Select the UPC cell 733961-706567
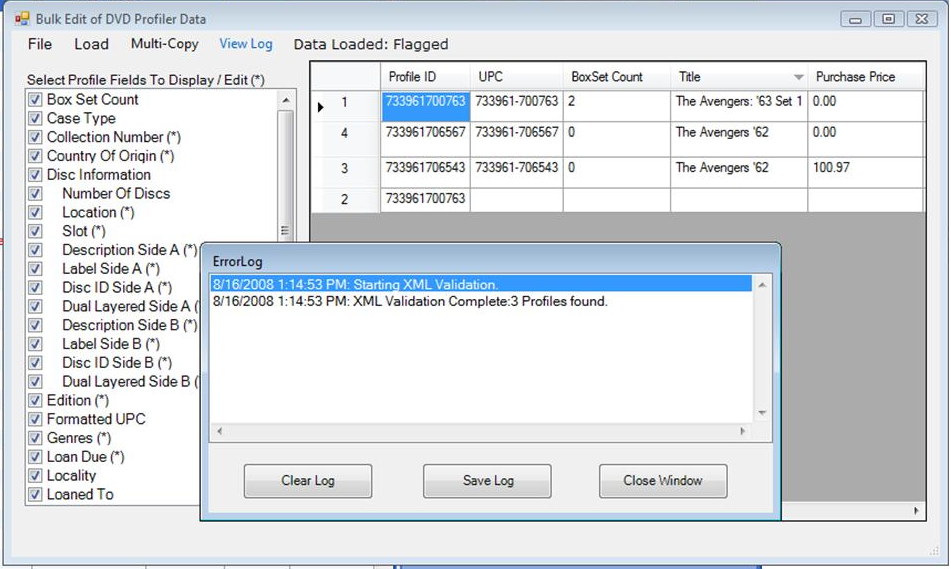Viewport: 951px width, 569px height. [517, 140]
